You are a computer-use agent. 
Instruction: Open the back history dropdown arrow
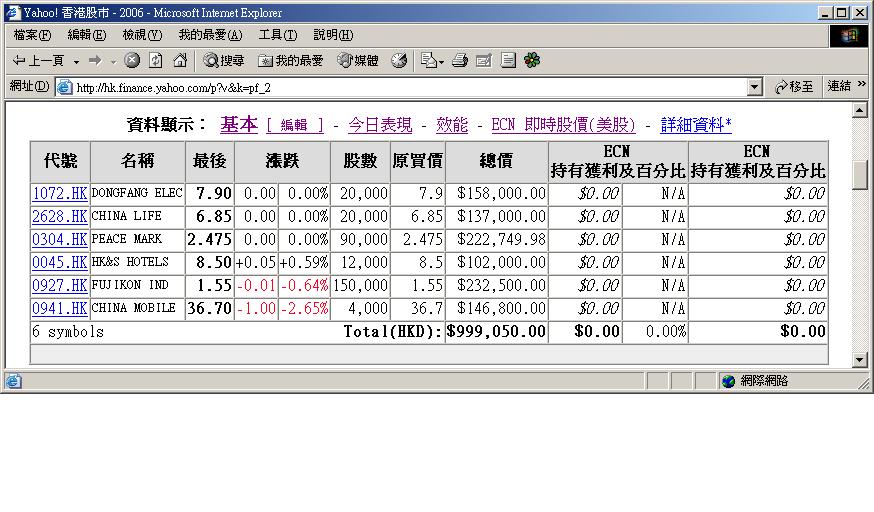pyautogui.click(x=76, y=61)
